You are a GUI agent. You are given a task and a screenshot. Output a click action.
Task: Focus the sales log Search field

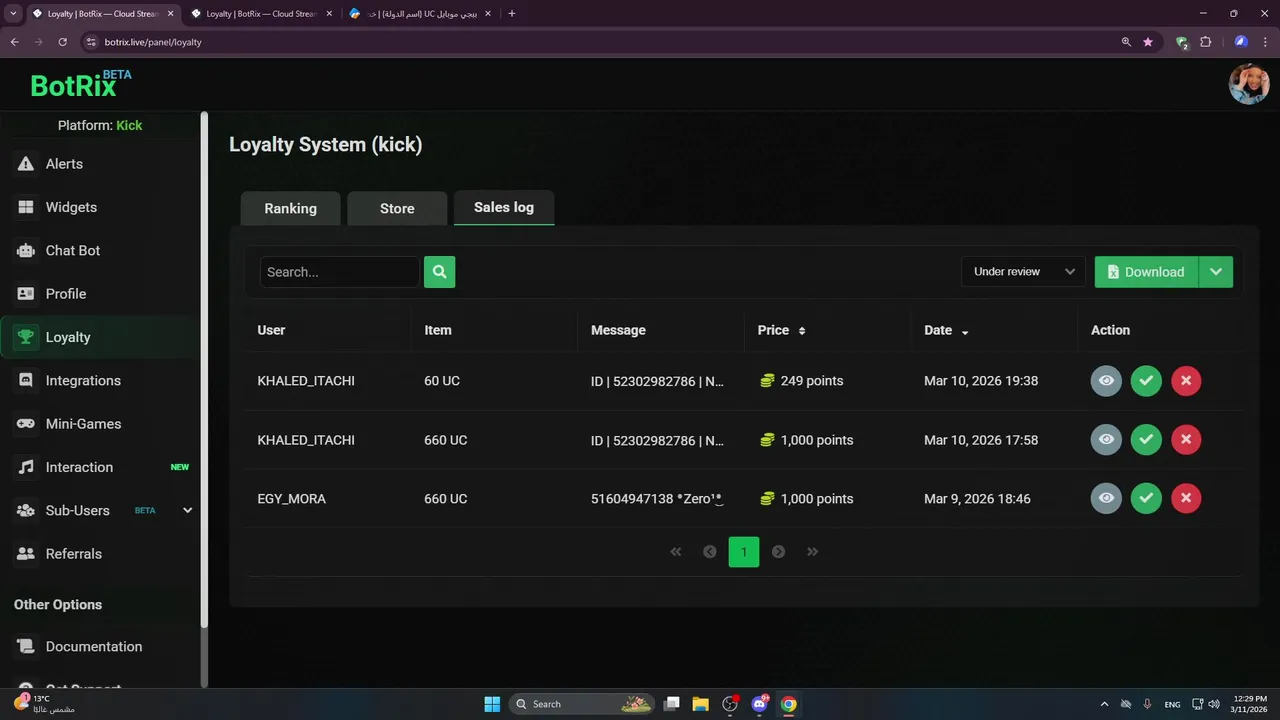coord(339,272)
